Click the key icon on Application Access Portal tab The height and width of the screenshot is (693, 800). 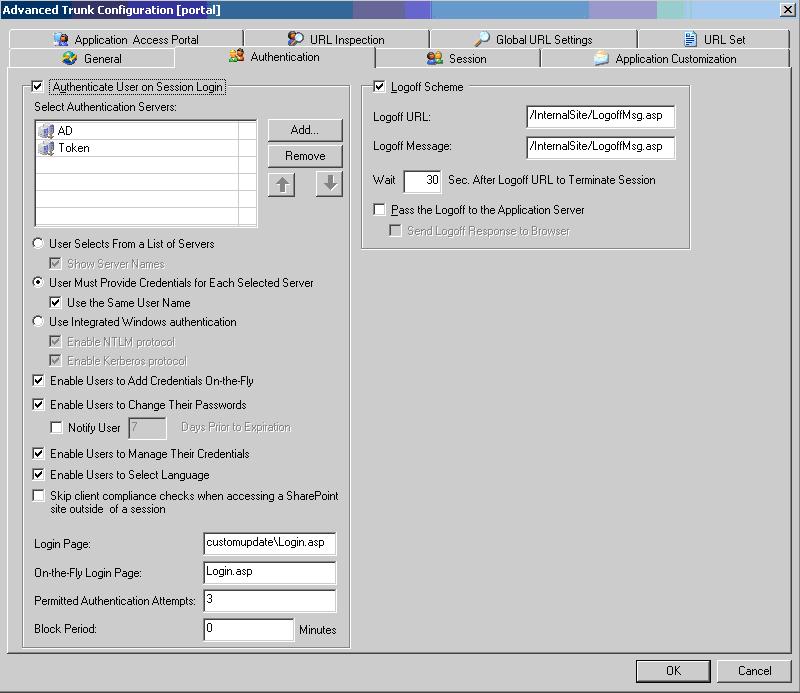point(62,38)
